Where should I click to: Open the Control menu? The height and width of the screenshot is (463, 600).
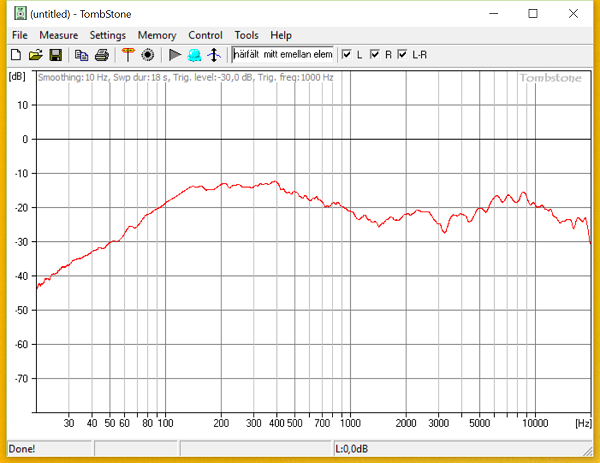coord(205,35)
